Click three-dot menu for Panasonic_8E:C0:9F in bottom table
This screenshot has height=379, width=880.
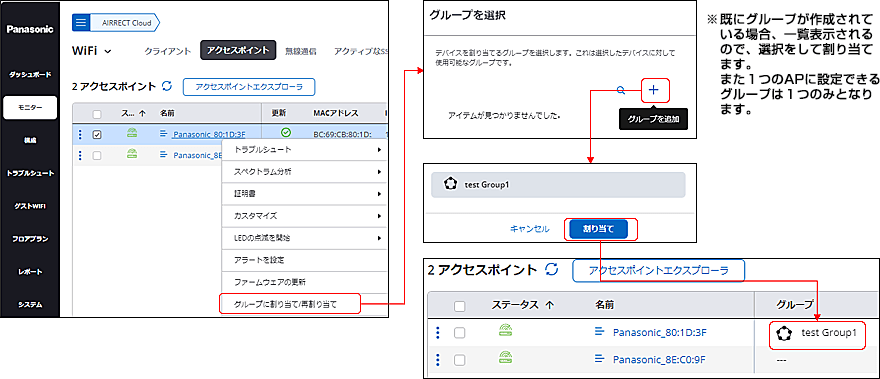pyautogui.click(x=438, y=359)
